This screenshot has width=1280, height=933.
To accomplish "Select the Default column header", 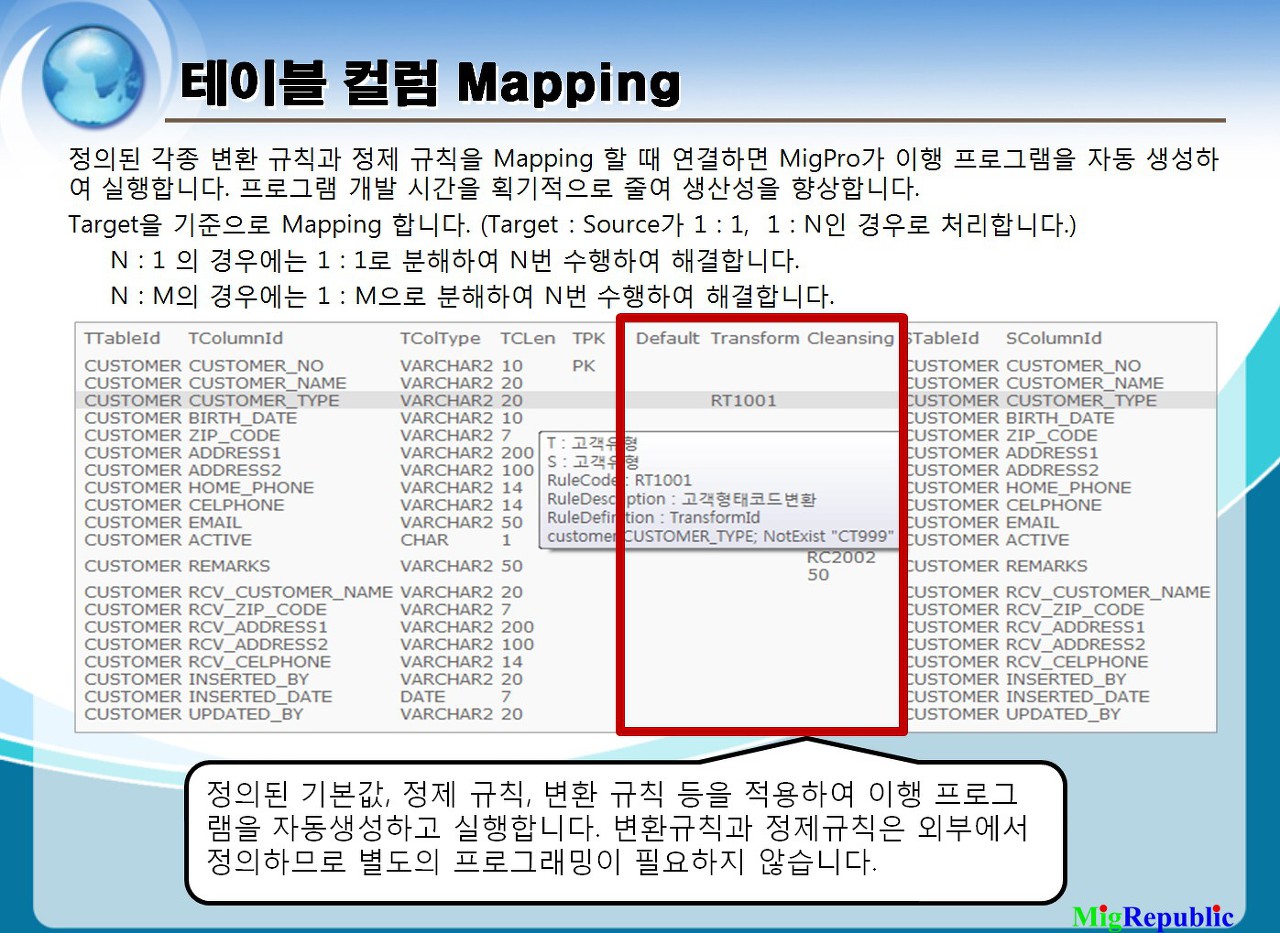I will (x=667, y=338).
